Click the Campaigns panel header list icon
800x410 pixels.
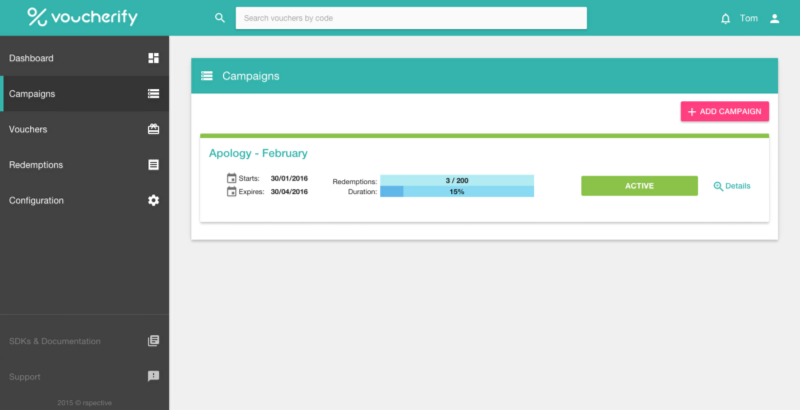point(207,76)
